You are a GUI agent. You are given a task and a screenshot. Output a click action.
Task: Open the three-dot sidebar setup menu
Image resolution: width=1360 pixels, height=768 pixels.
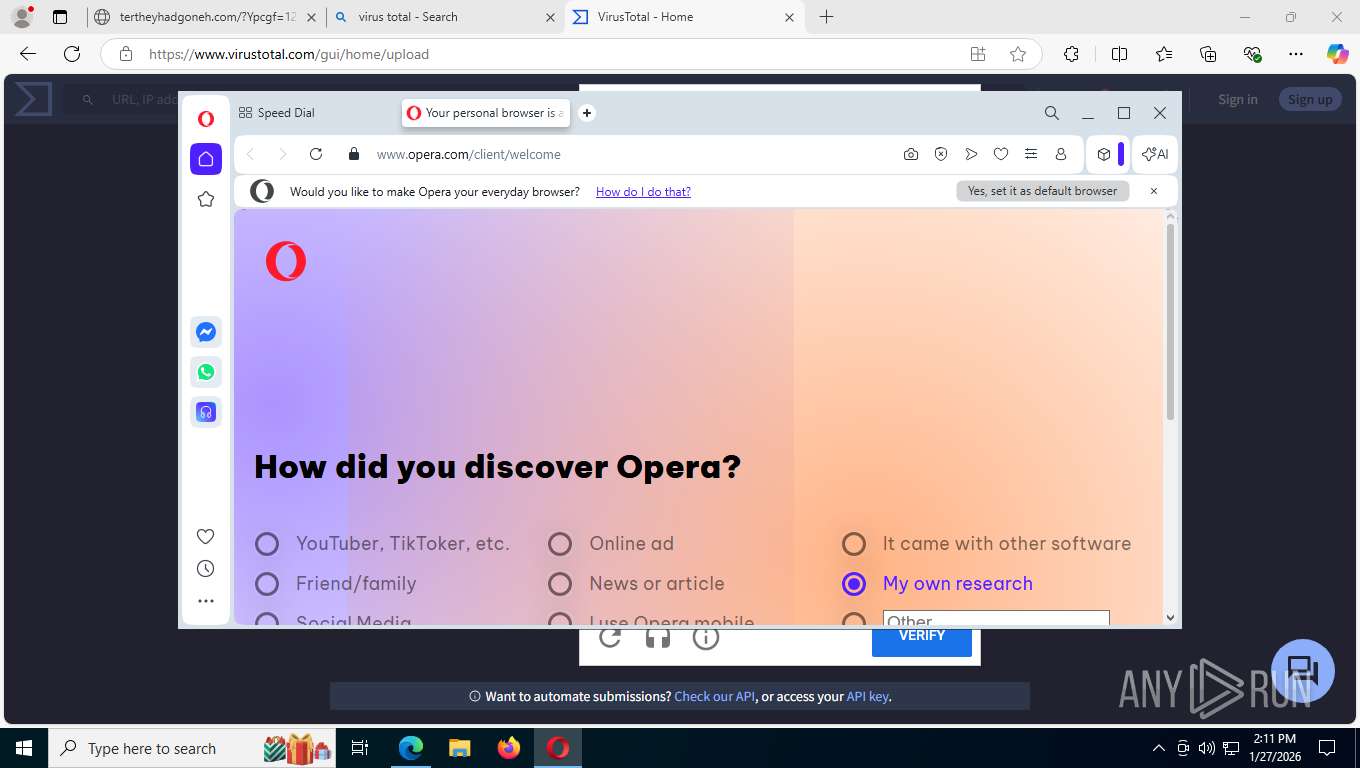click(206, 601)
